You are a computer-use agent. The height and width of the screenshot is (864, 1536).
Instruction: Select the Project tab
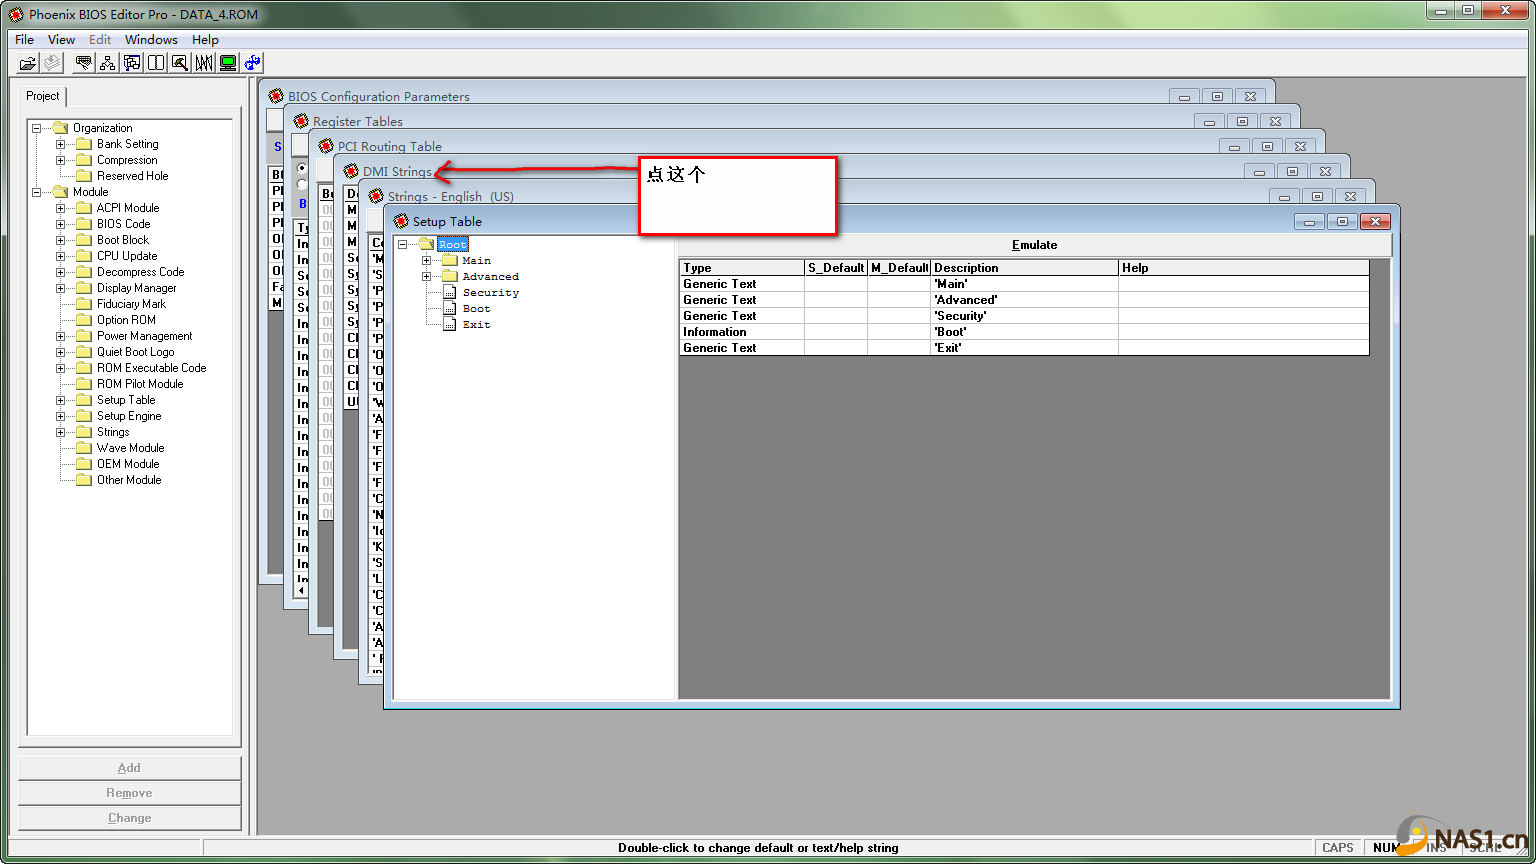[43, 96]
